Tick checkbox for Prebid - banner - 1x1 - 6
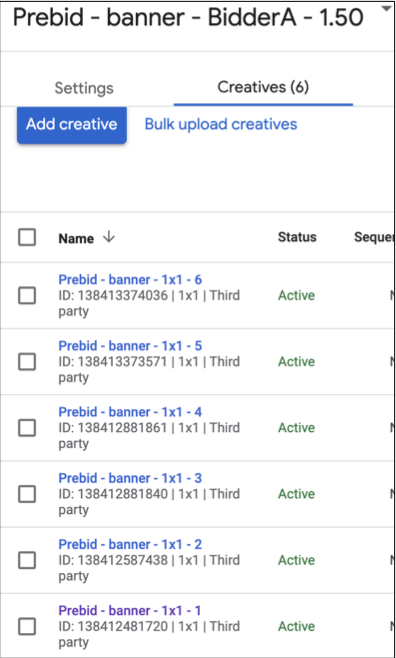 (27, 296)
